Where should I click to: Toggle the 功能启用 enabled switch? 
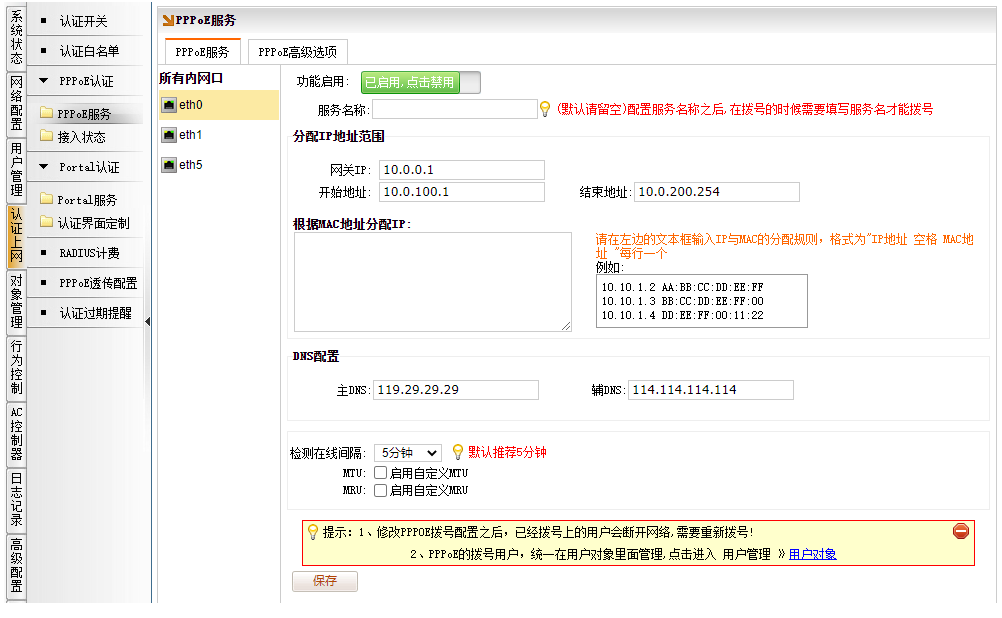click(420, 83)
